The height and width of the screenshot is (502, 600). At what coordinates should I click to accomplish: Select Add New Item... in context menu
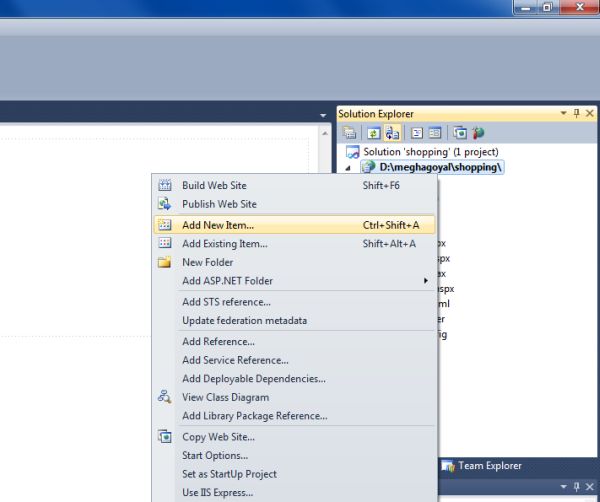294,225
